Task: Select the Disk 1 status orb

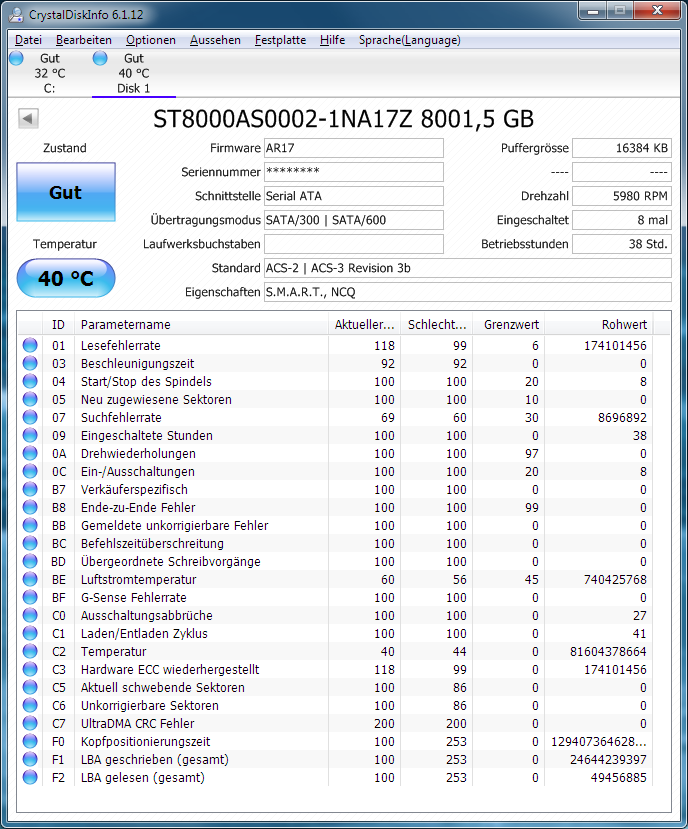Action: click(x=100, y=58)
